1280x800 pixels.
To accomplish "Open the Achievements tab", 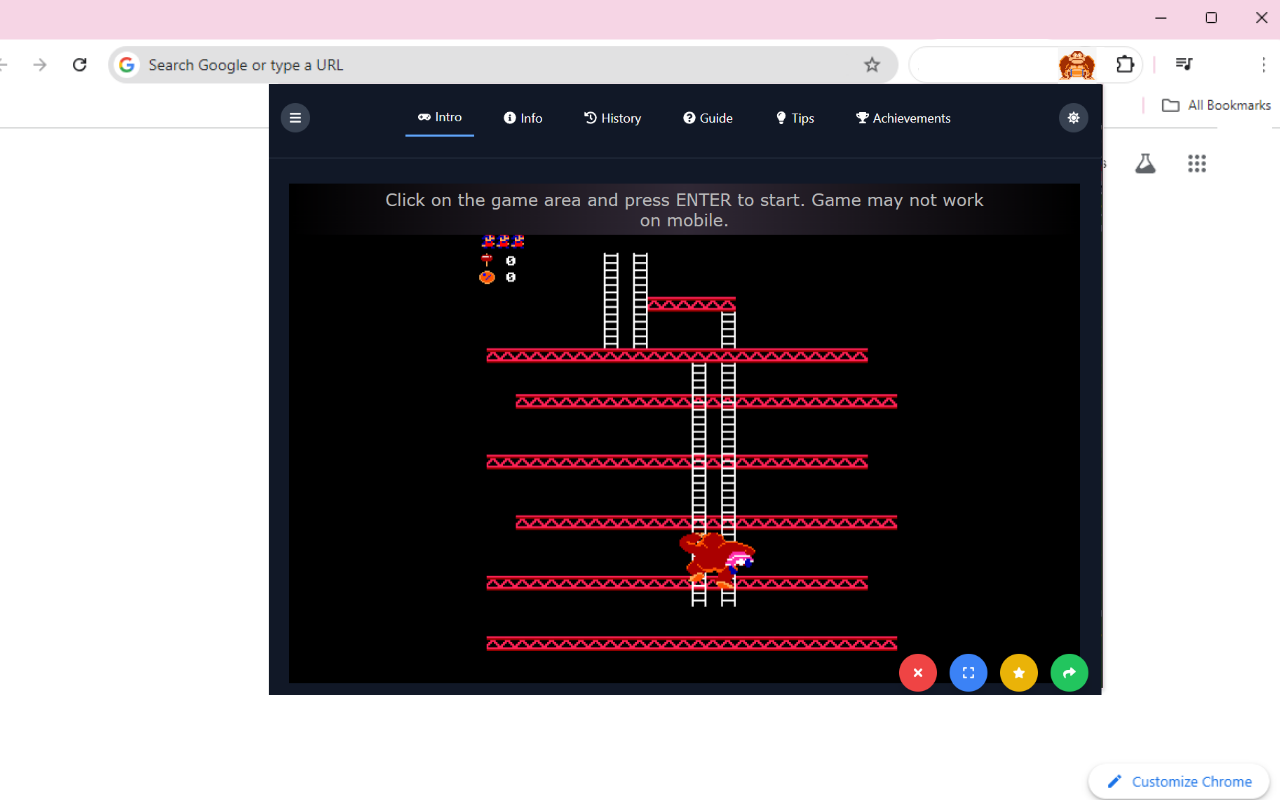I will 902,117.
